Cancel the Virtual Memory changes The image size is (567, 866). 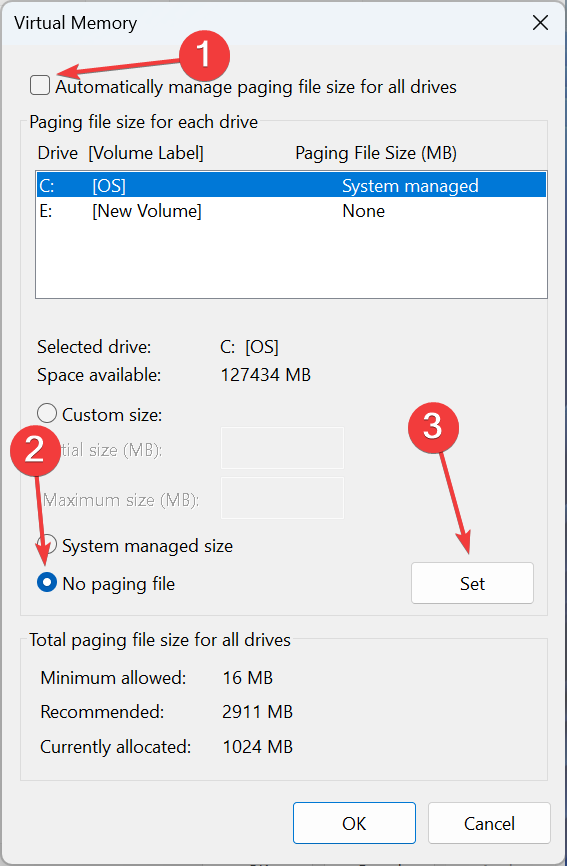(489, 823)
